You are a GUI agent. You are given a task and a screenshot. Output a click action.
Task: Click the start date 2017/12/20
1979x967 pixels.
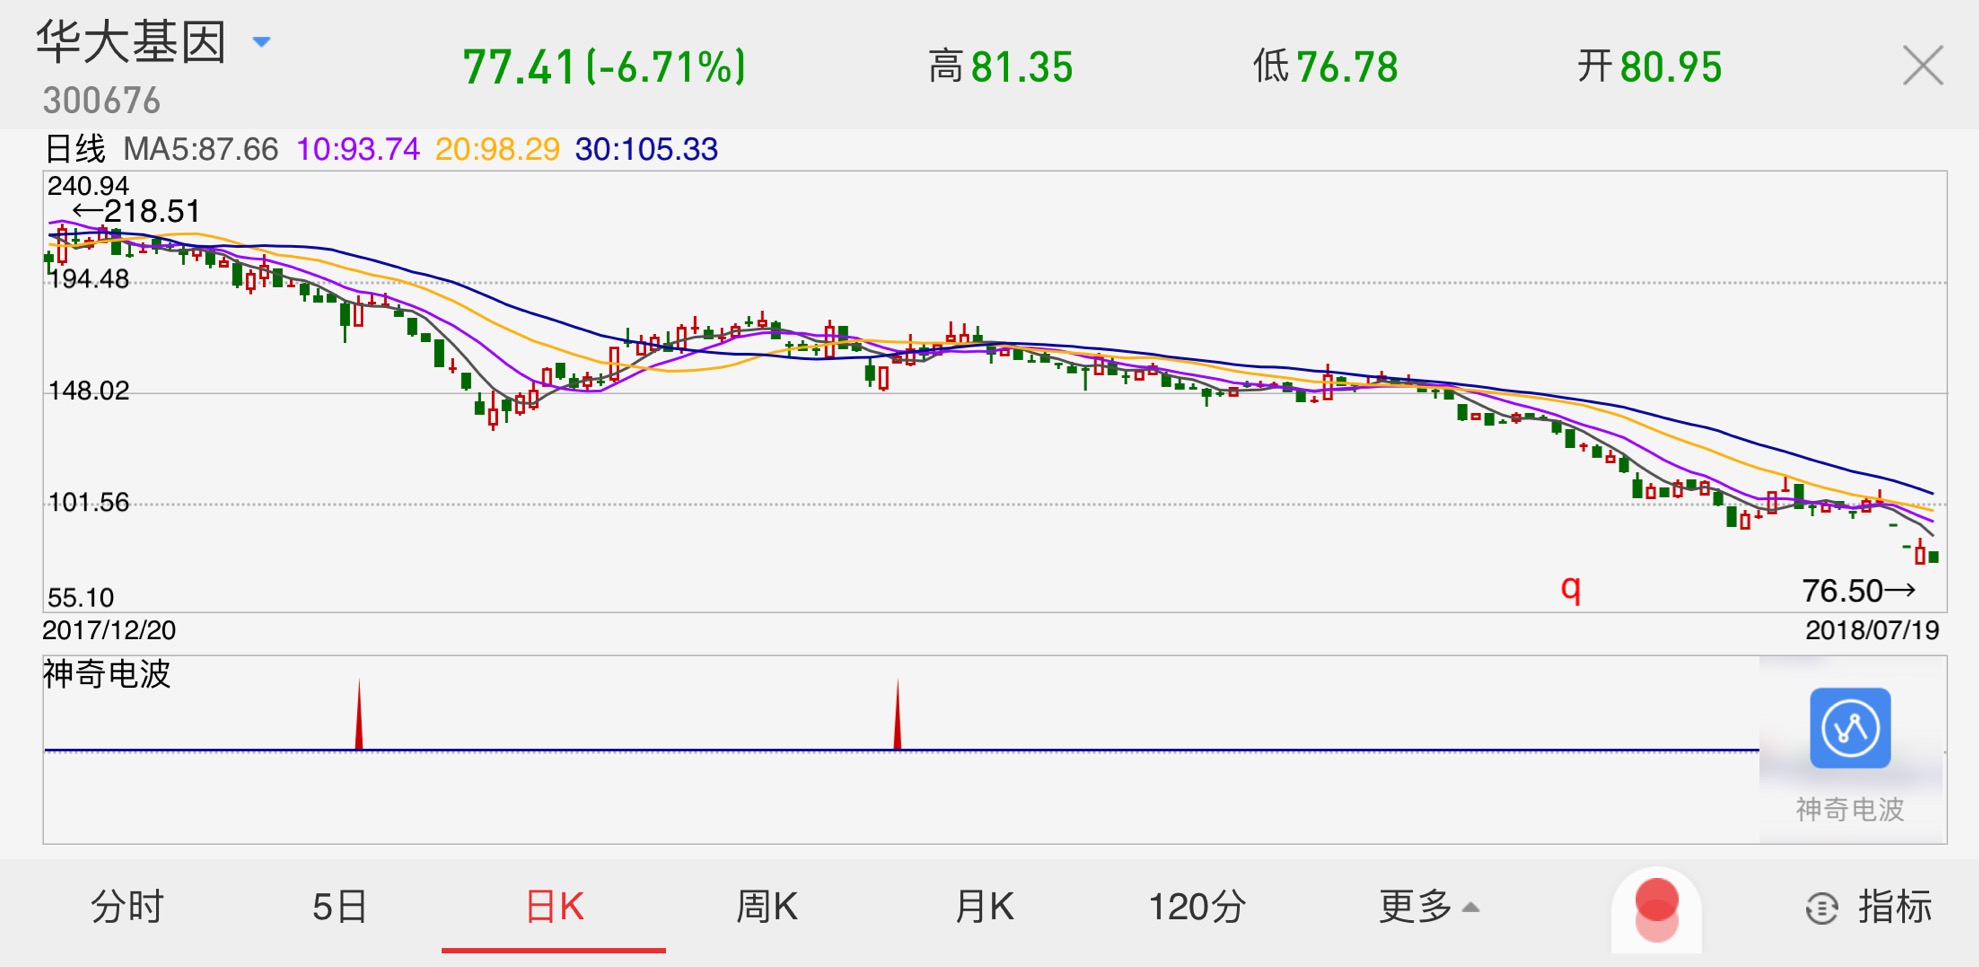point(109,630)
